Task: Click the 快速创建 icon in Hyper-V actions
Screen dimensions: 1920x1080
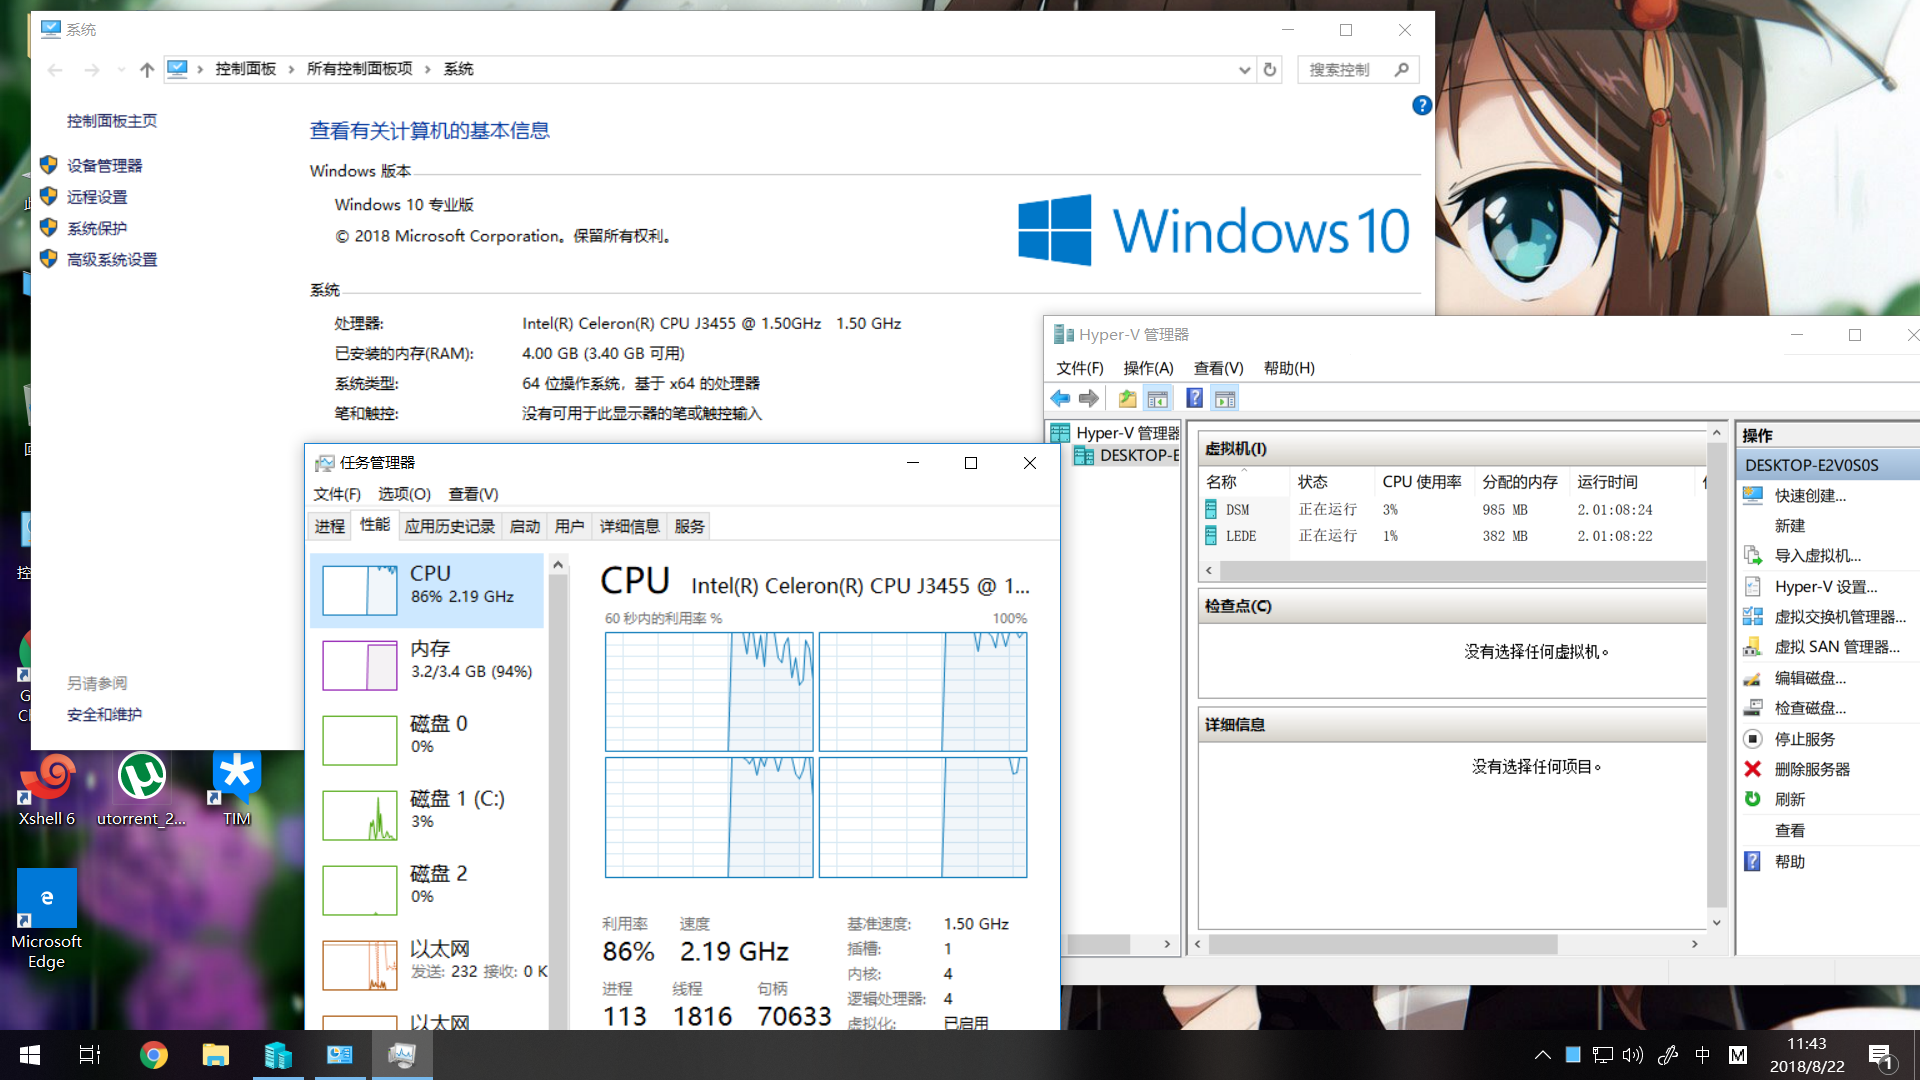Action: pyautogui.click(x=1753, y=495)
